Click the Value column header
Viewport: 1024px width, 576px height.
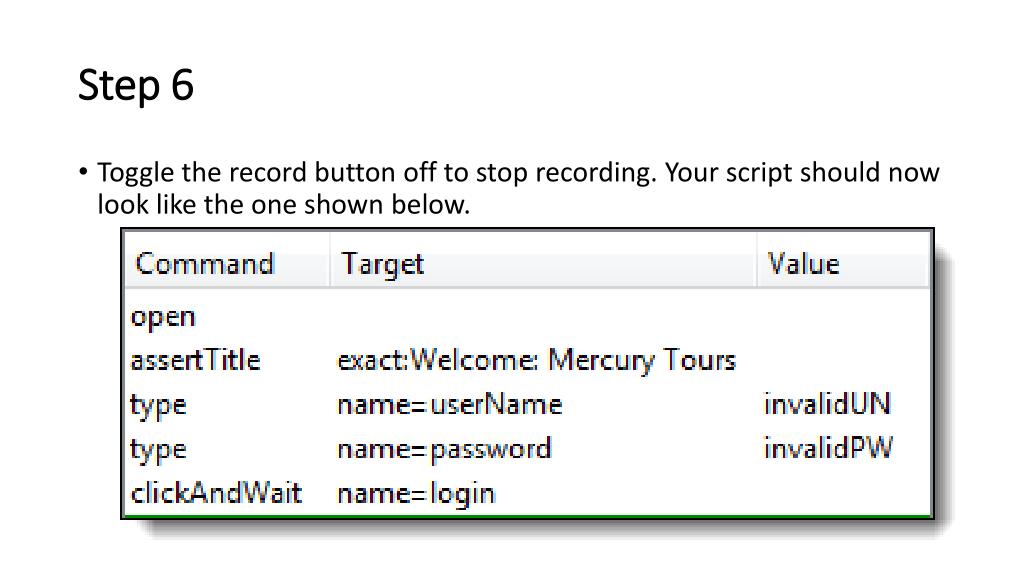(x=803, y=264)
